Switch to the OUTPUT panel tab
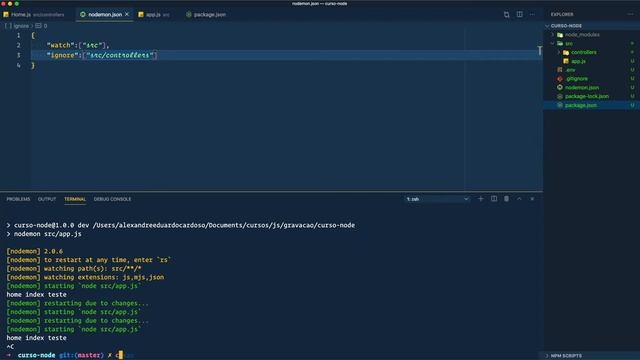This screenshot has width=640, height=360. click(47, 199)
